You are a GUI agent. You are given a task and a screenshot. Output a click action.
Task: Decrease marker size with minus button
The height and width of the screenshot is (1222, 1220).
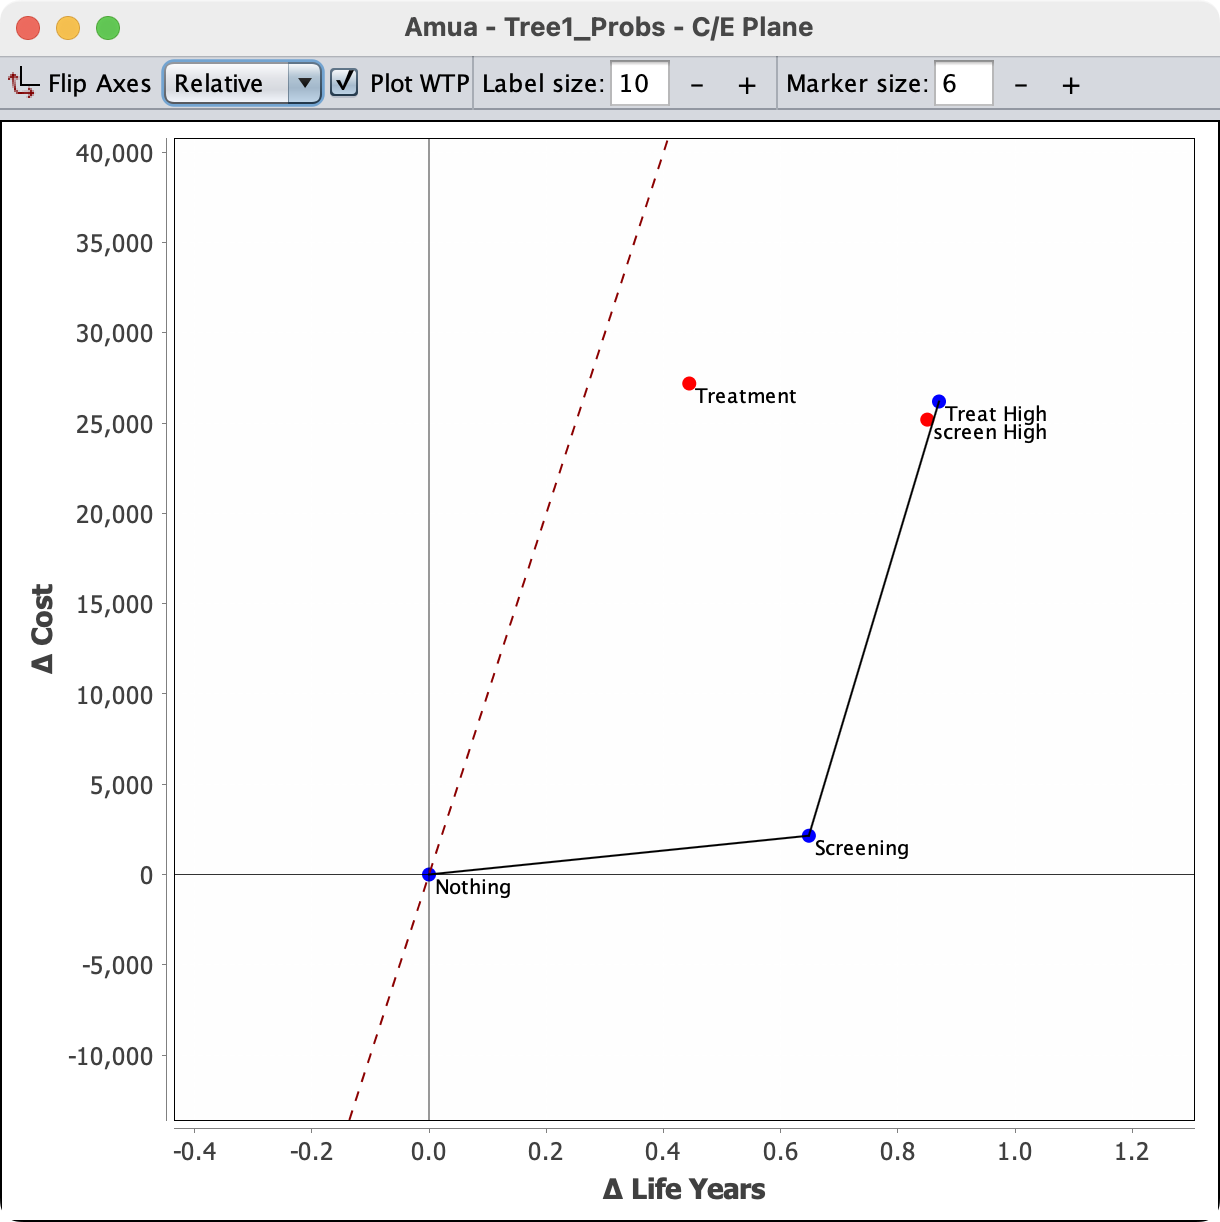click(x=1021, y=85)
